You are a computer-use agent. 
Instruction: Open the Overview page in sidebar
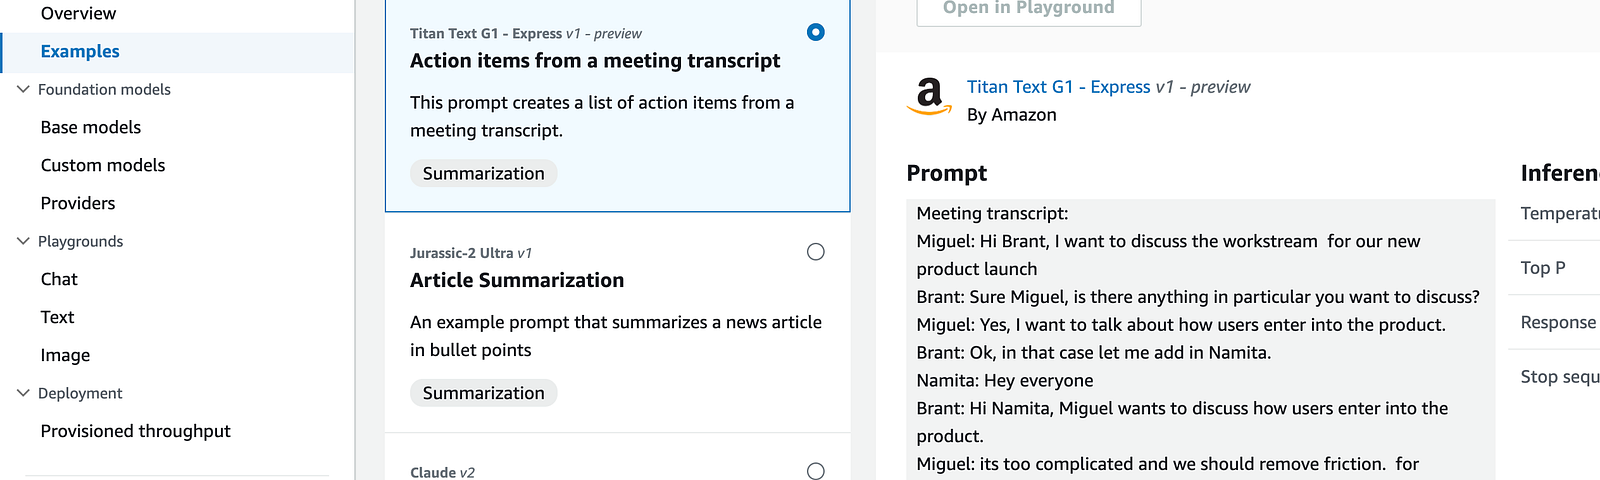pos(78,13)
